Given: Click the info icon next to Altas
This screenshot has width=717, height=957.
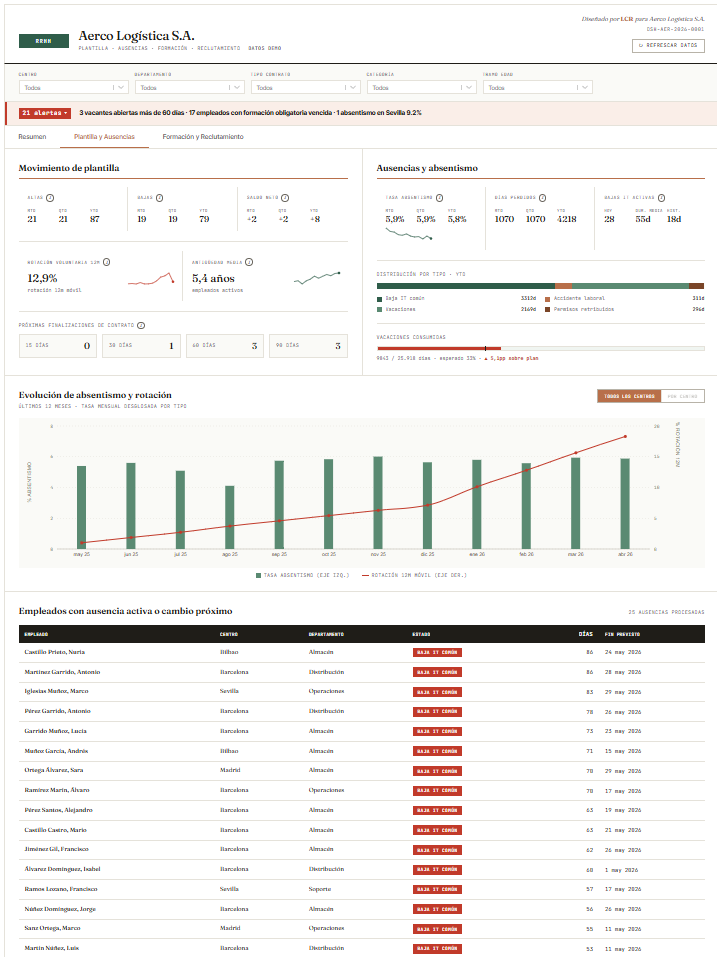Looking at the screenshot, I should (50, 198).
